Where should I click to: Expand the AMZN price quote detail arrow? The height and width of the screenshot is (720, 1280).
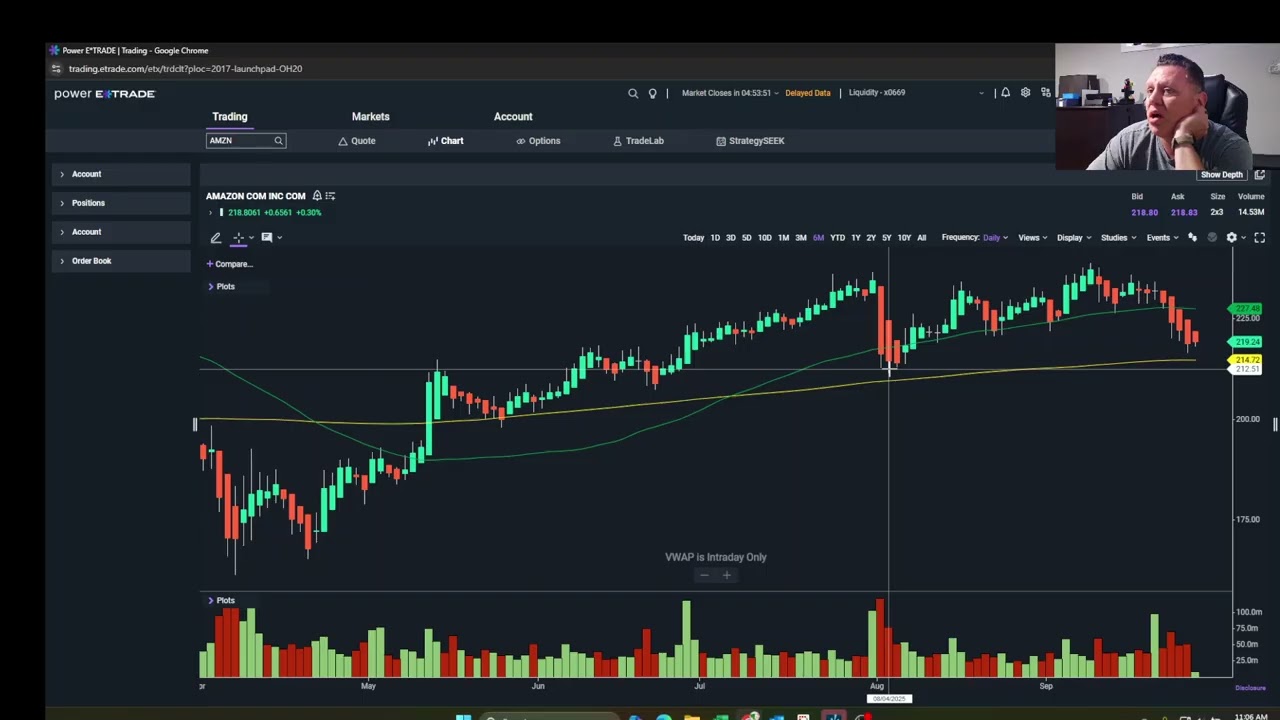(x=210, y=213)
